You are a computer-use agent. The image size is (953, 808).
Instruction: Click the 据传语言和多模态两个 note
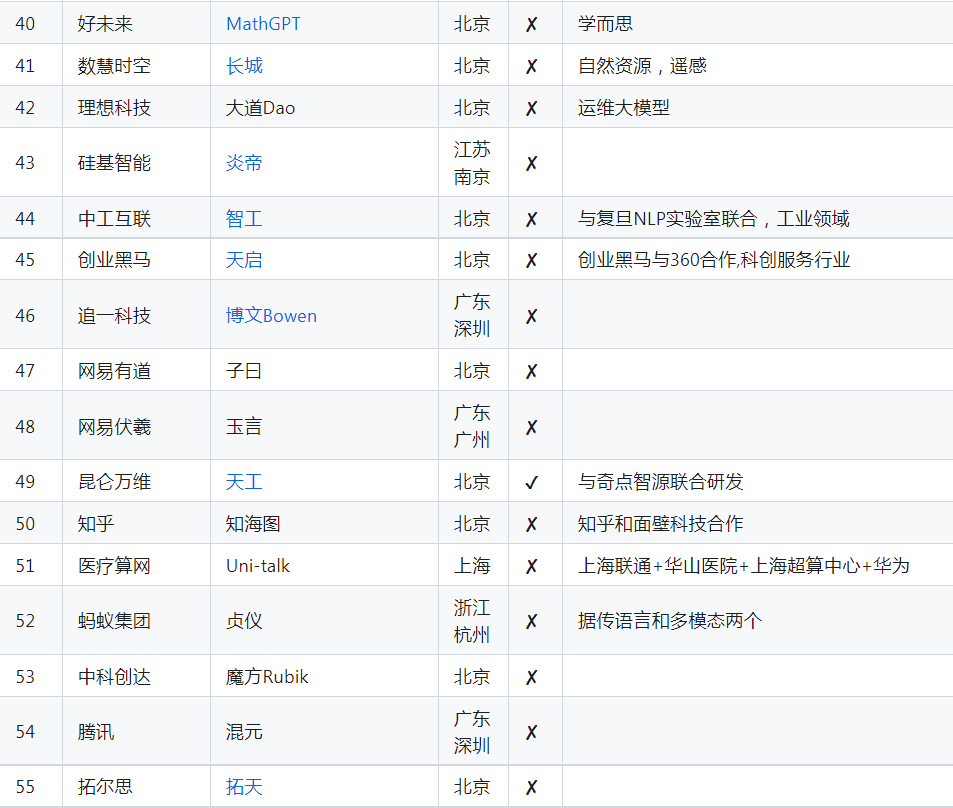coord(670,621)
